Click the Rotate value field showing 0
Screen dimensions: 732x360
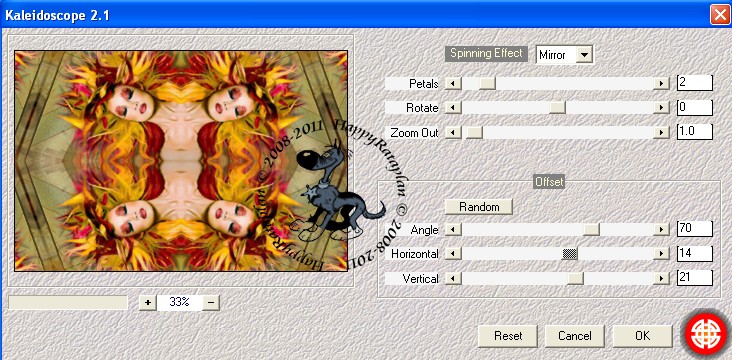tap(695, 107)
